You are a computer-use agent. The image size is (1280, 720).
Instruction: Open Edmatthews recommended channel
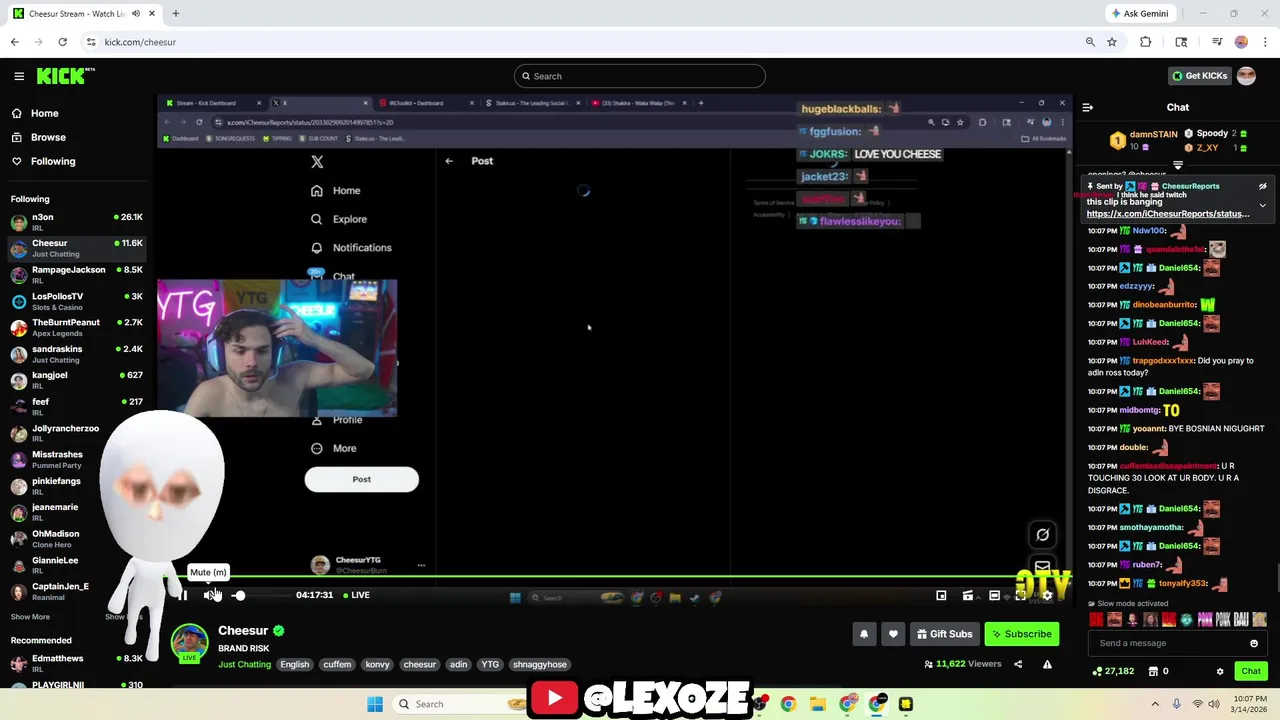click(76, 663)
